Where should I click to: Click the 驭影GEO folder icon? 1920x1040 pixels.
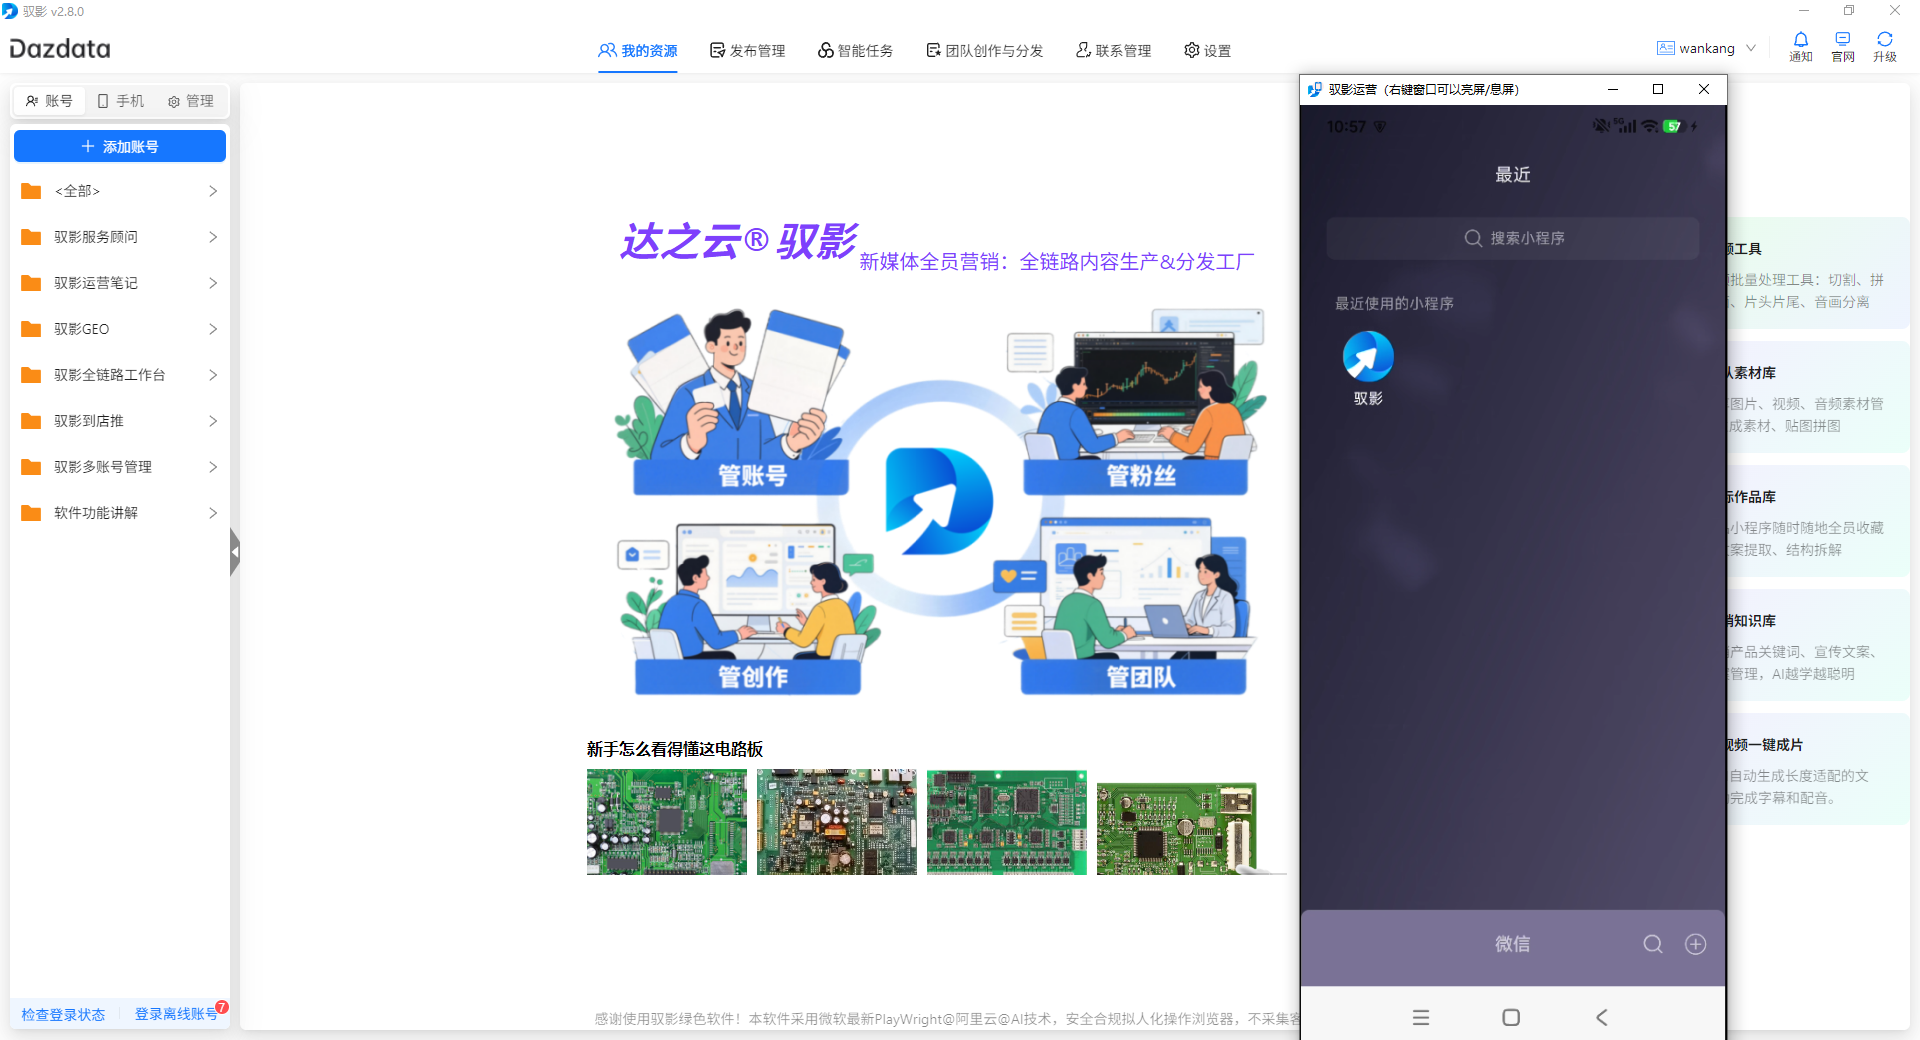(31, 329)
